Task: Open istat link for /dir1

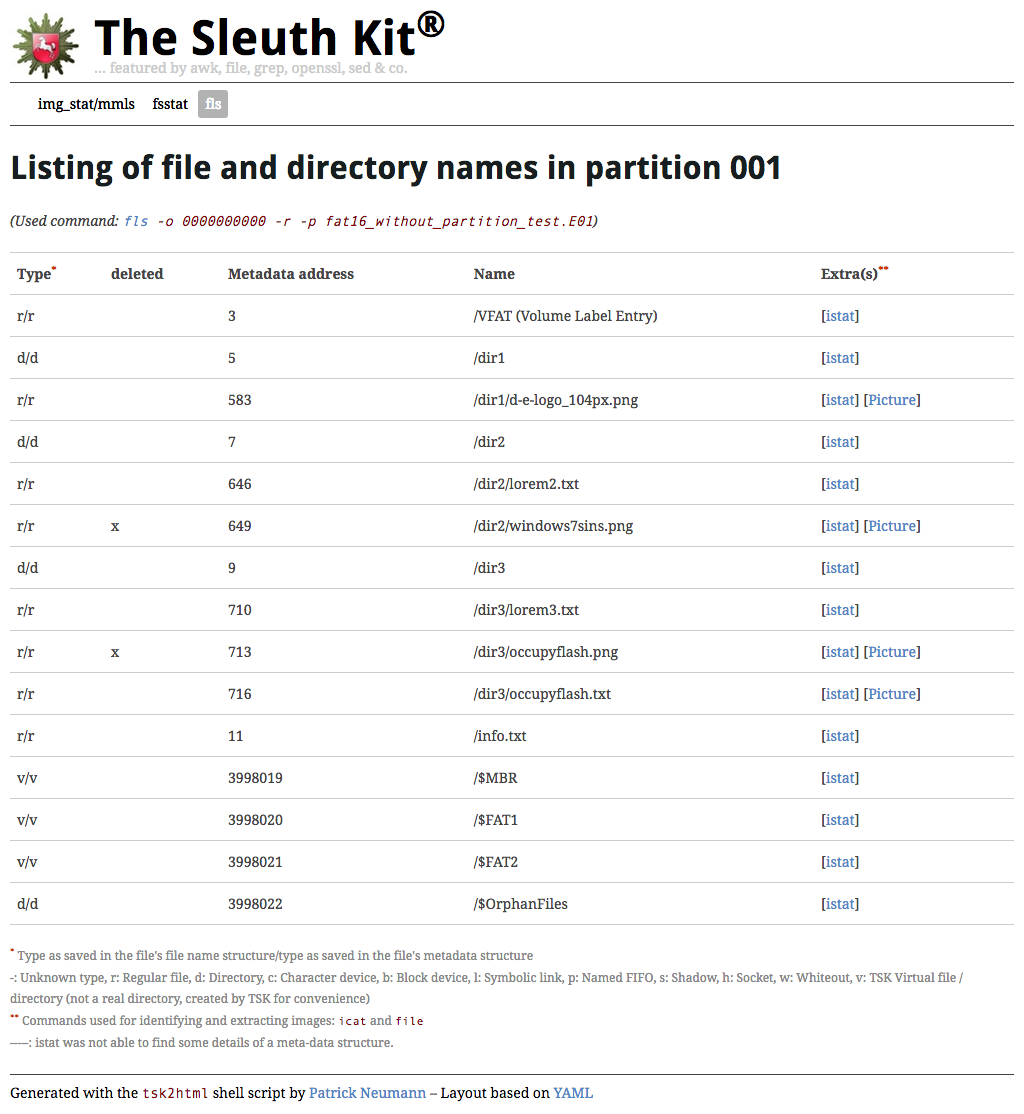Action: (840, 357)
